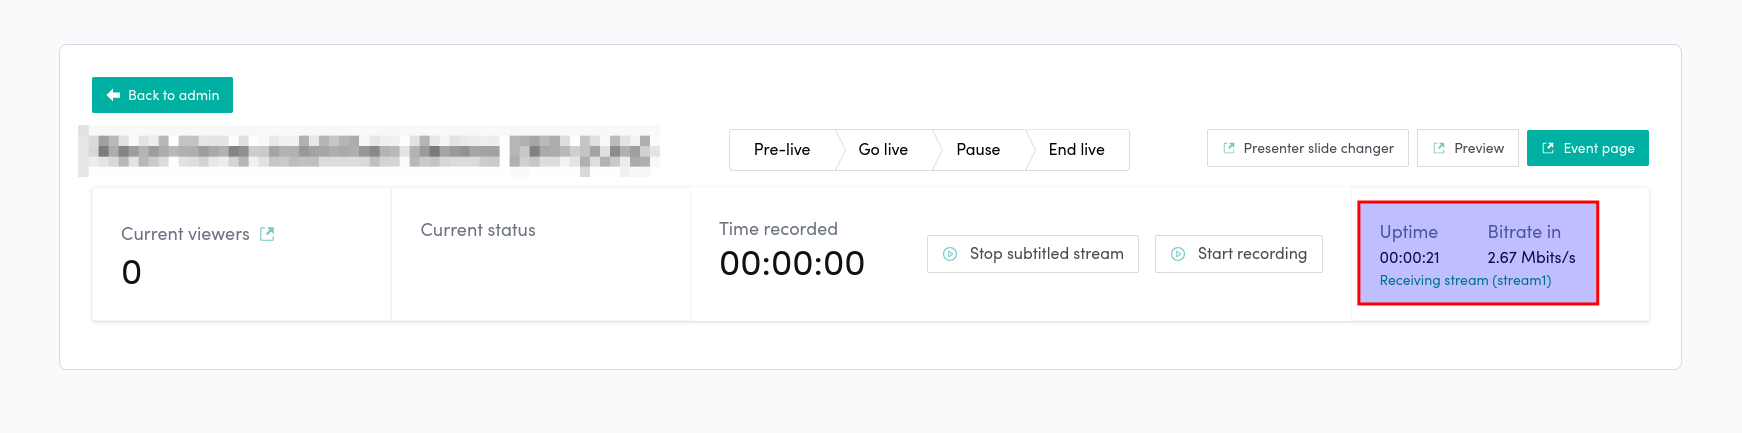Choose the Pause state
This screenshot has height=433, width=1742.
(x=978, y=150)
